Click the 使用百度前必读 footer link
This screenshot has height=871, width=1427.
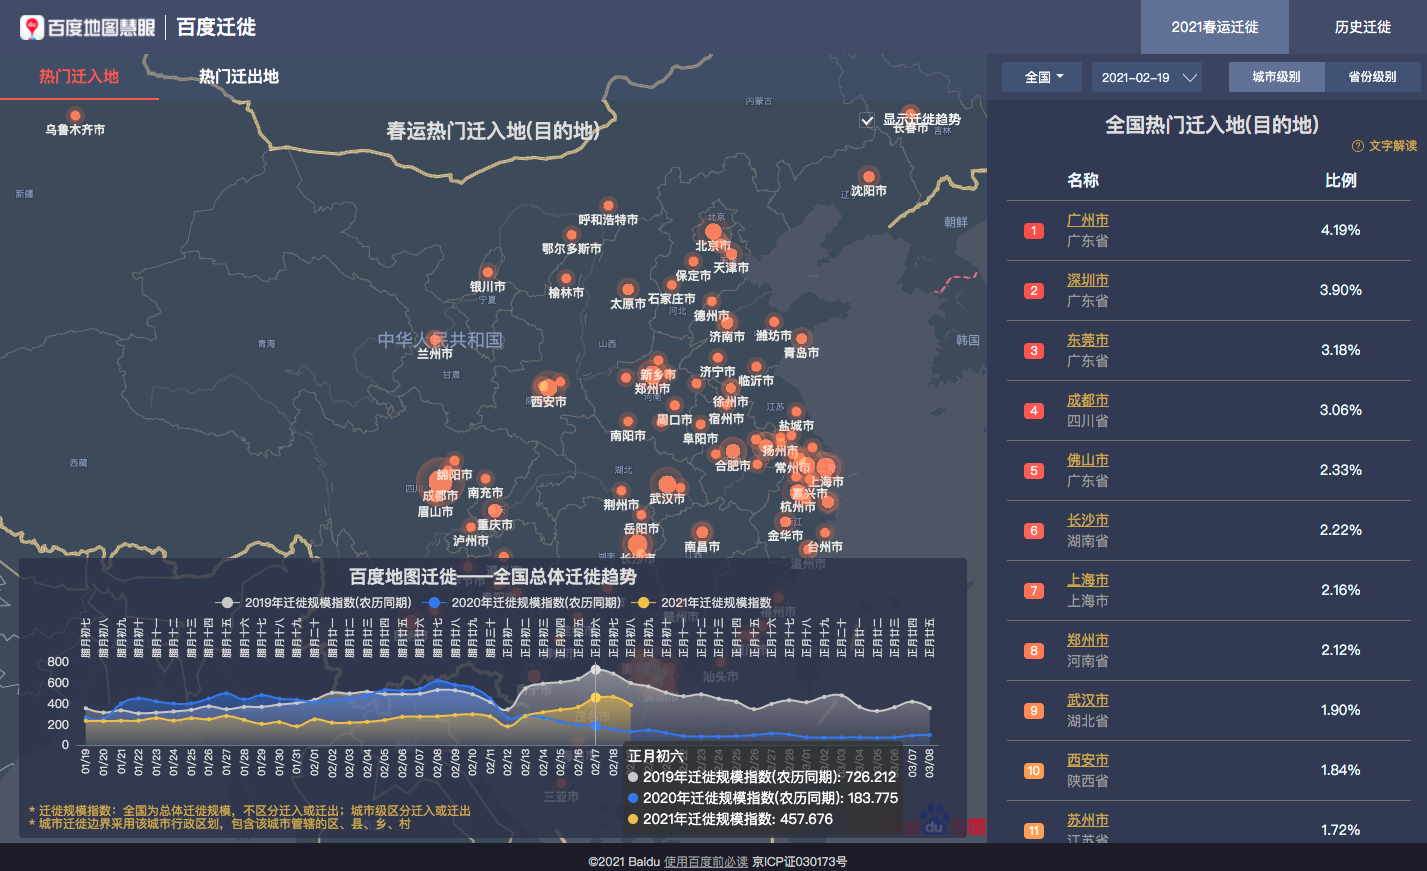[705, 862]
